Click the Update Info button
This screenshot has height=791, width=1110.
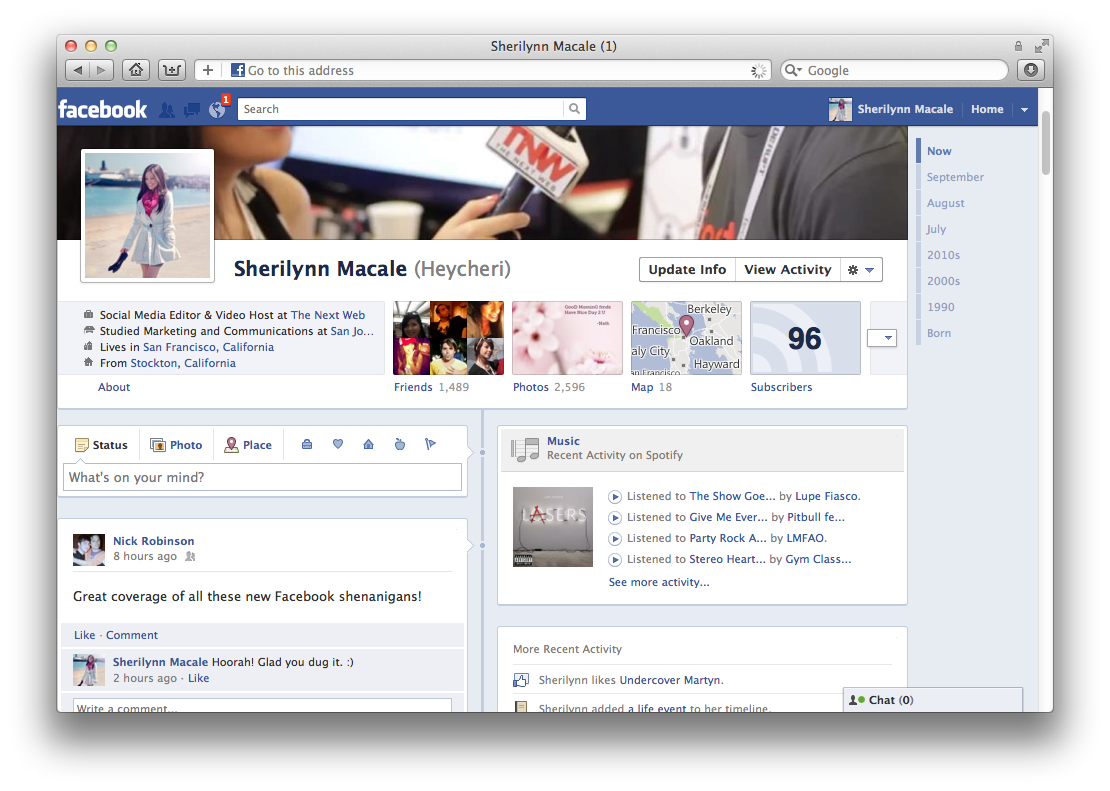[x=687, y=270]
